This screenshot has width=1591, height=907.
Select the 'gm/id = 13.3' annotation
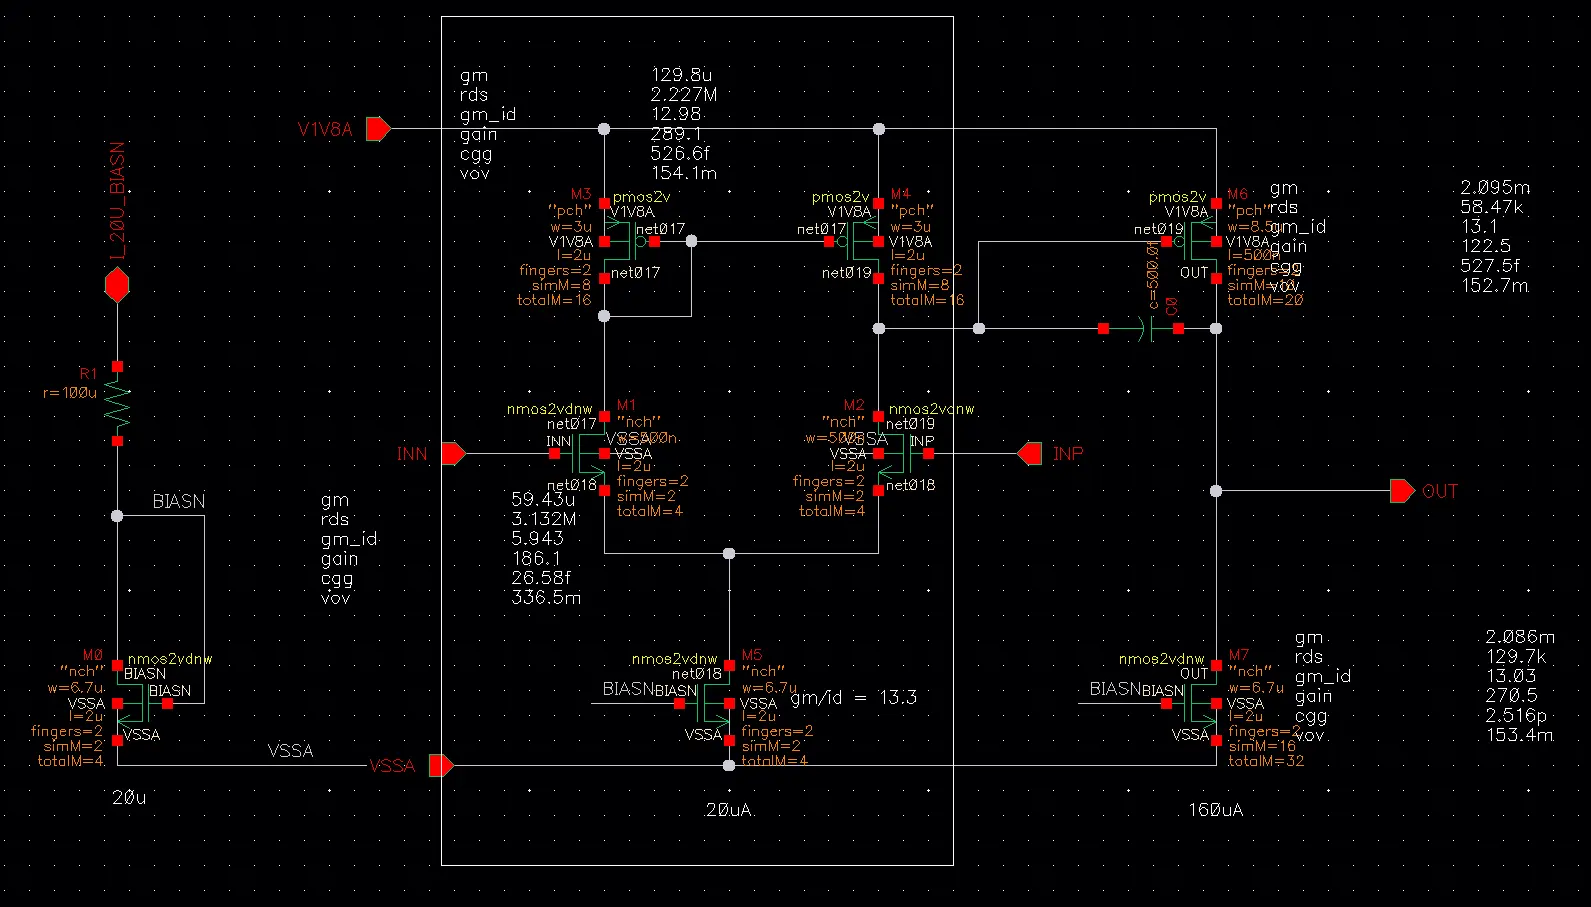[x=853, y=697]
